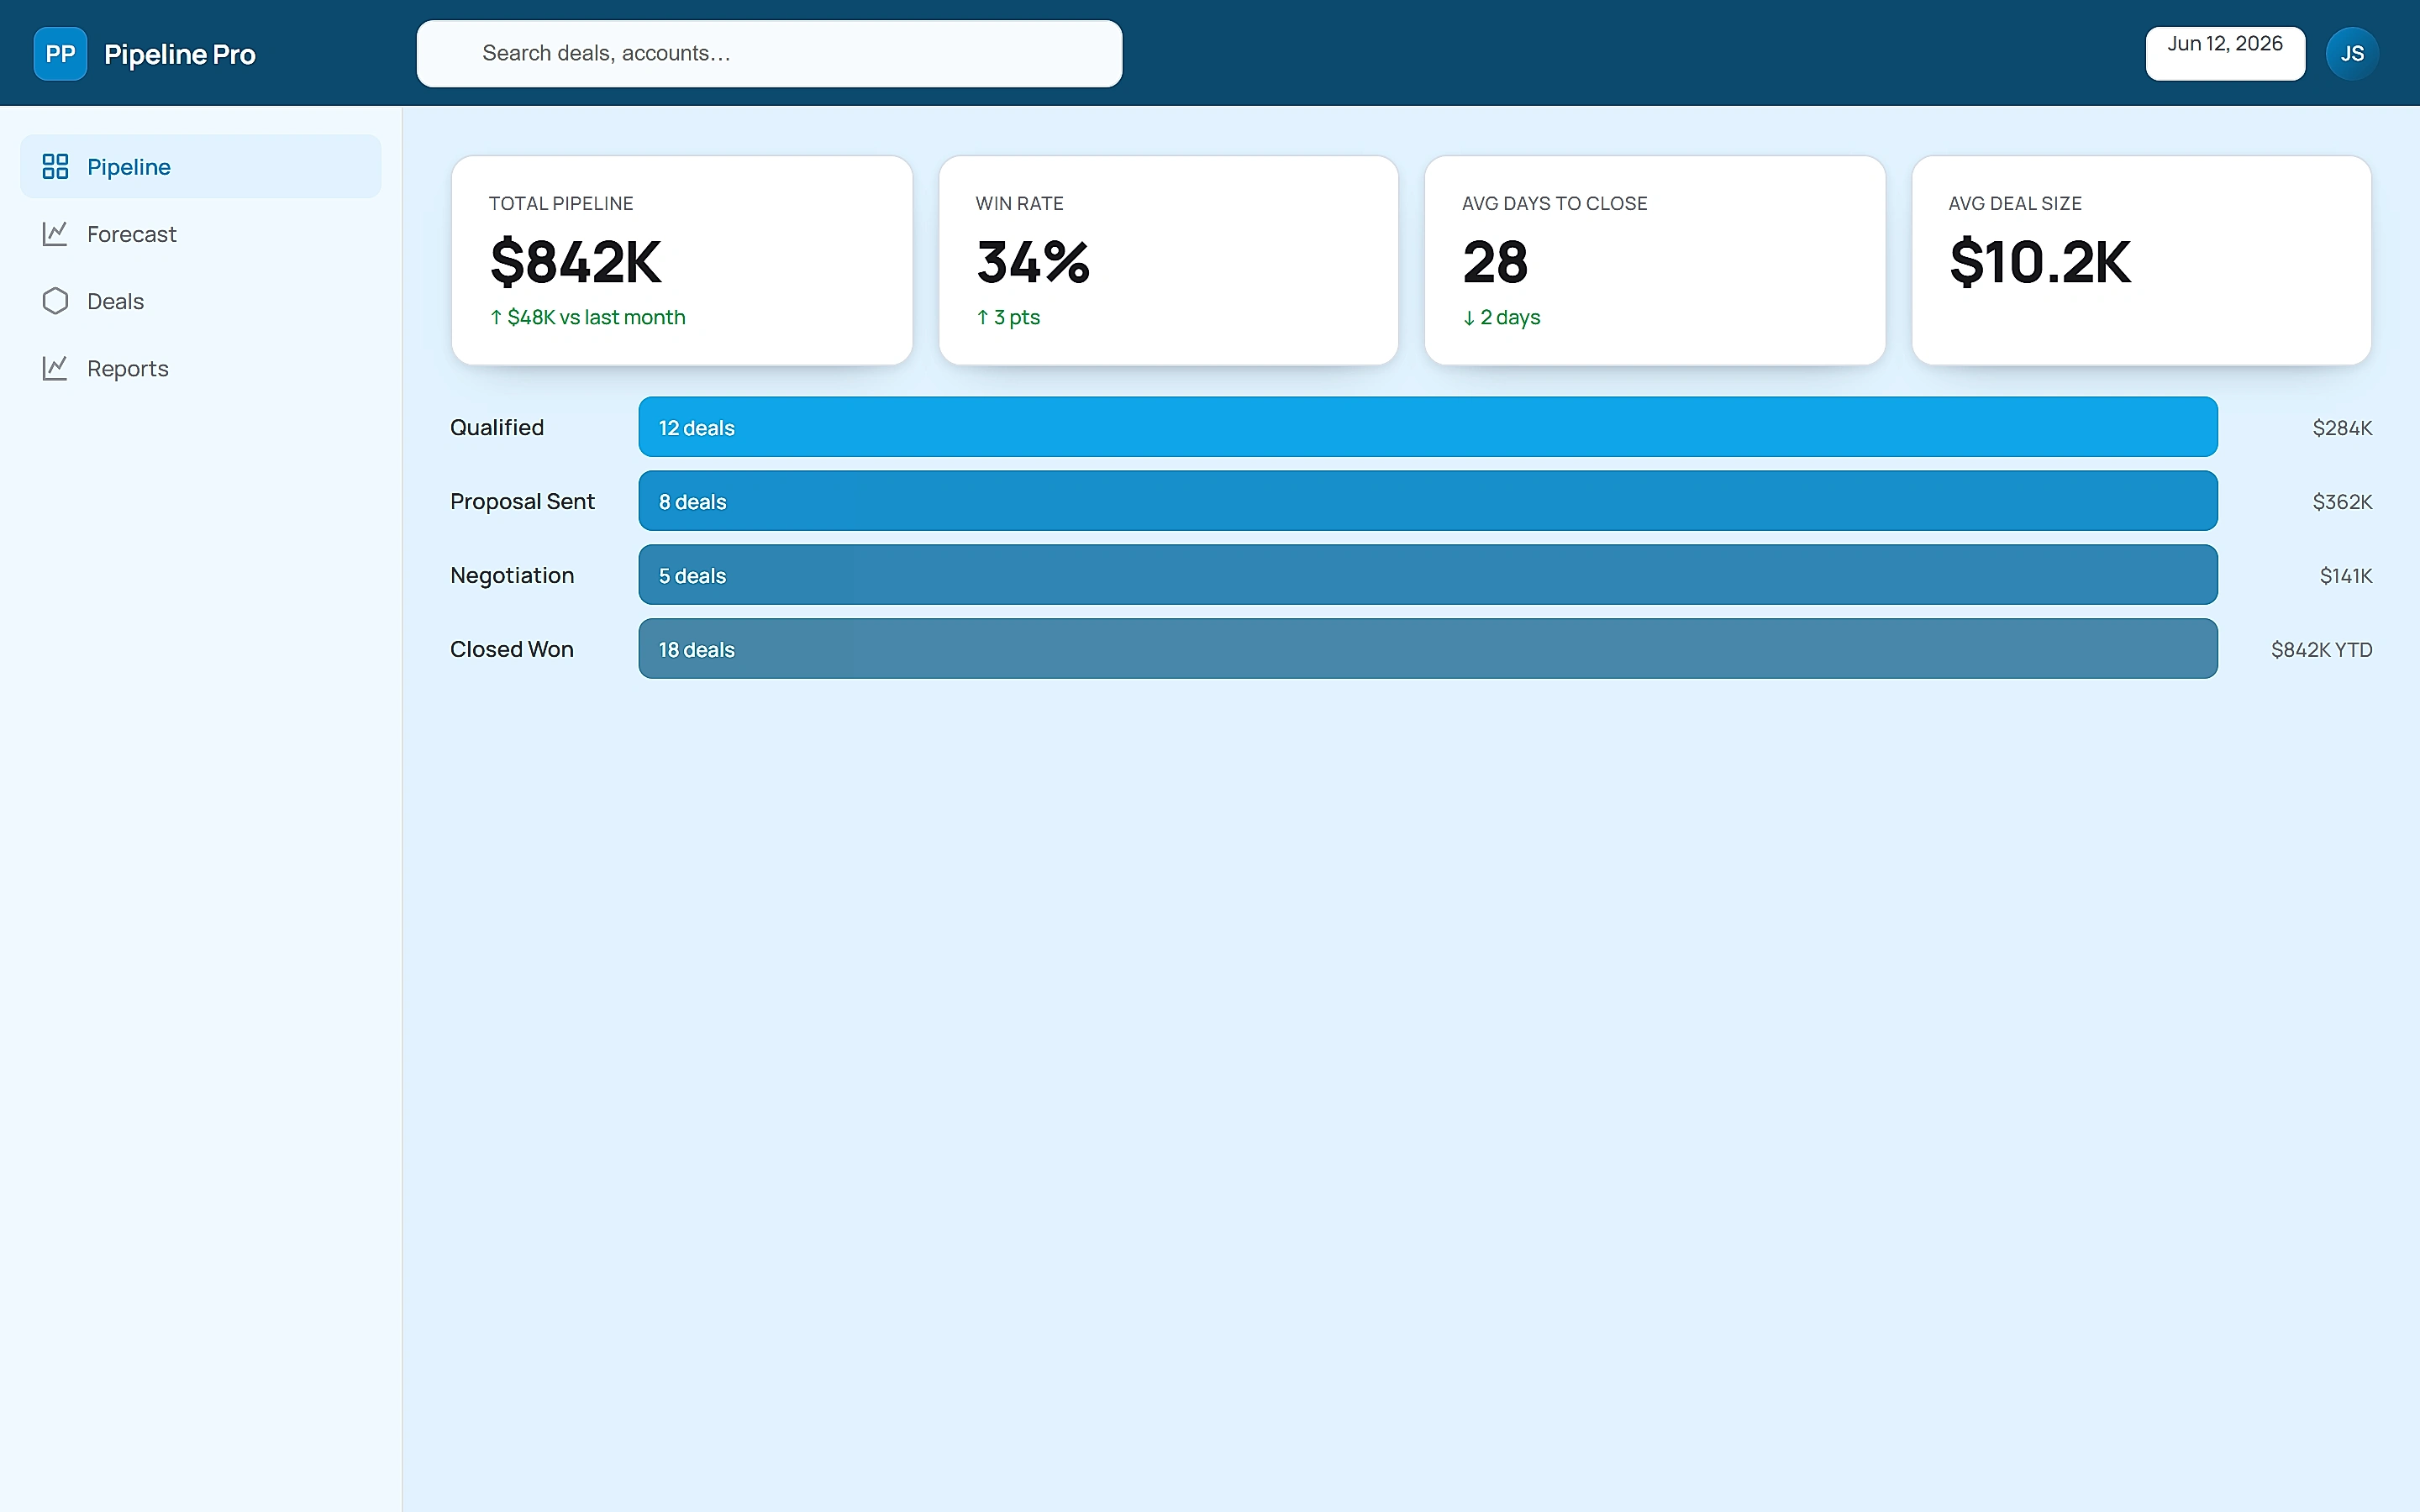Click the PP Pipeline Pro logo icon
The width and height of the screenshot is (2420, 1512).
(x=60, y=54)
